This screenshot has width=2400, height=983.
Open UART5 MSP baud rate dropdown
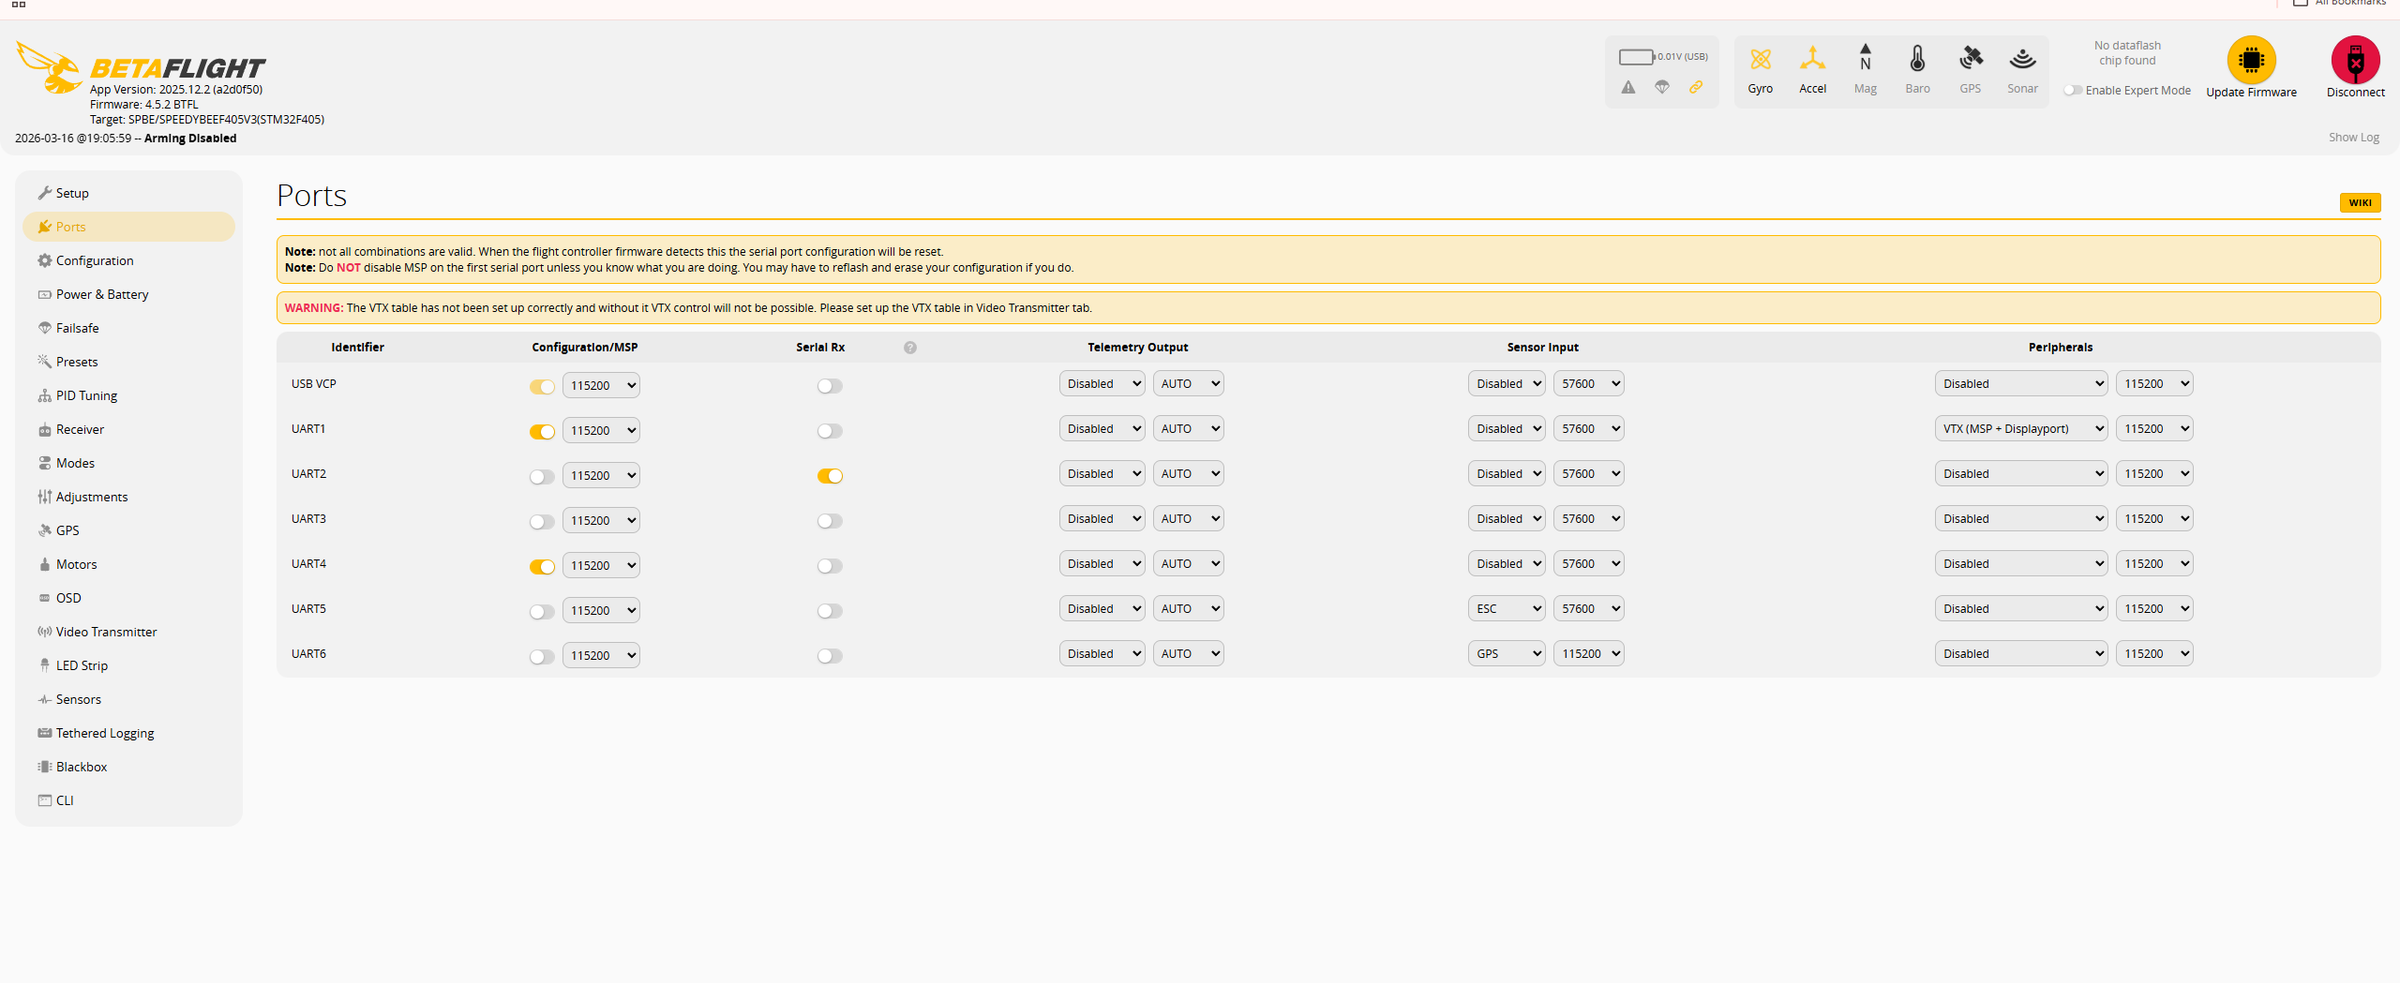click(601, 611)
